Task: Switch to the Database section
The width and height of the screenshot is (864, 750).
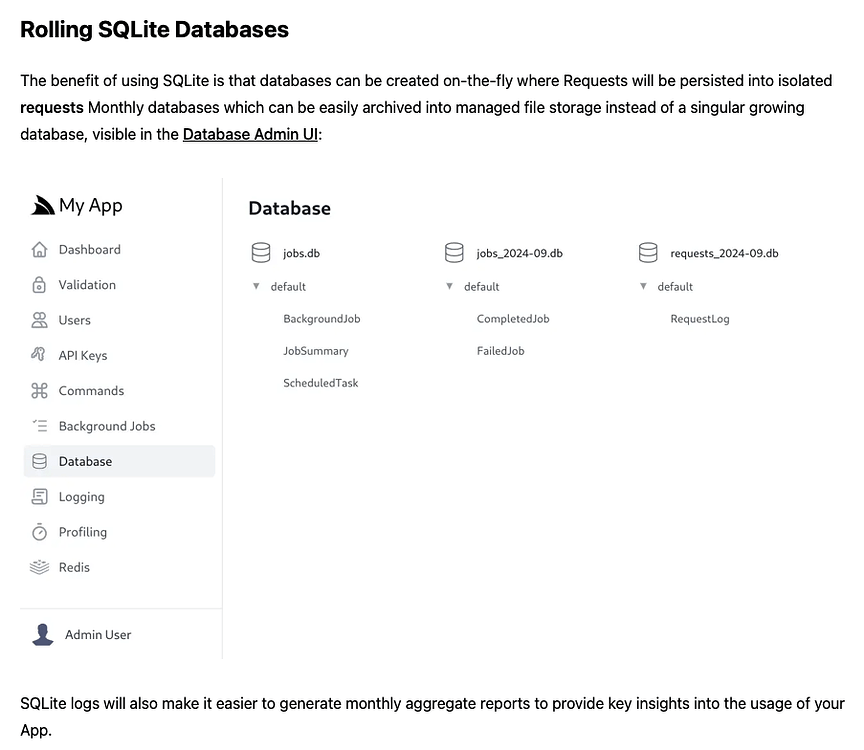Action: [x=85, y=461]
